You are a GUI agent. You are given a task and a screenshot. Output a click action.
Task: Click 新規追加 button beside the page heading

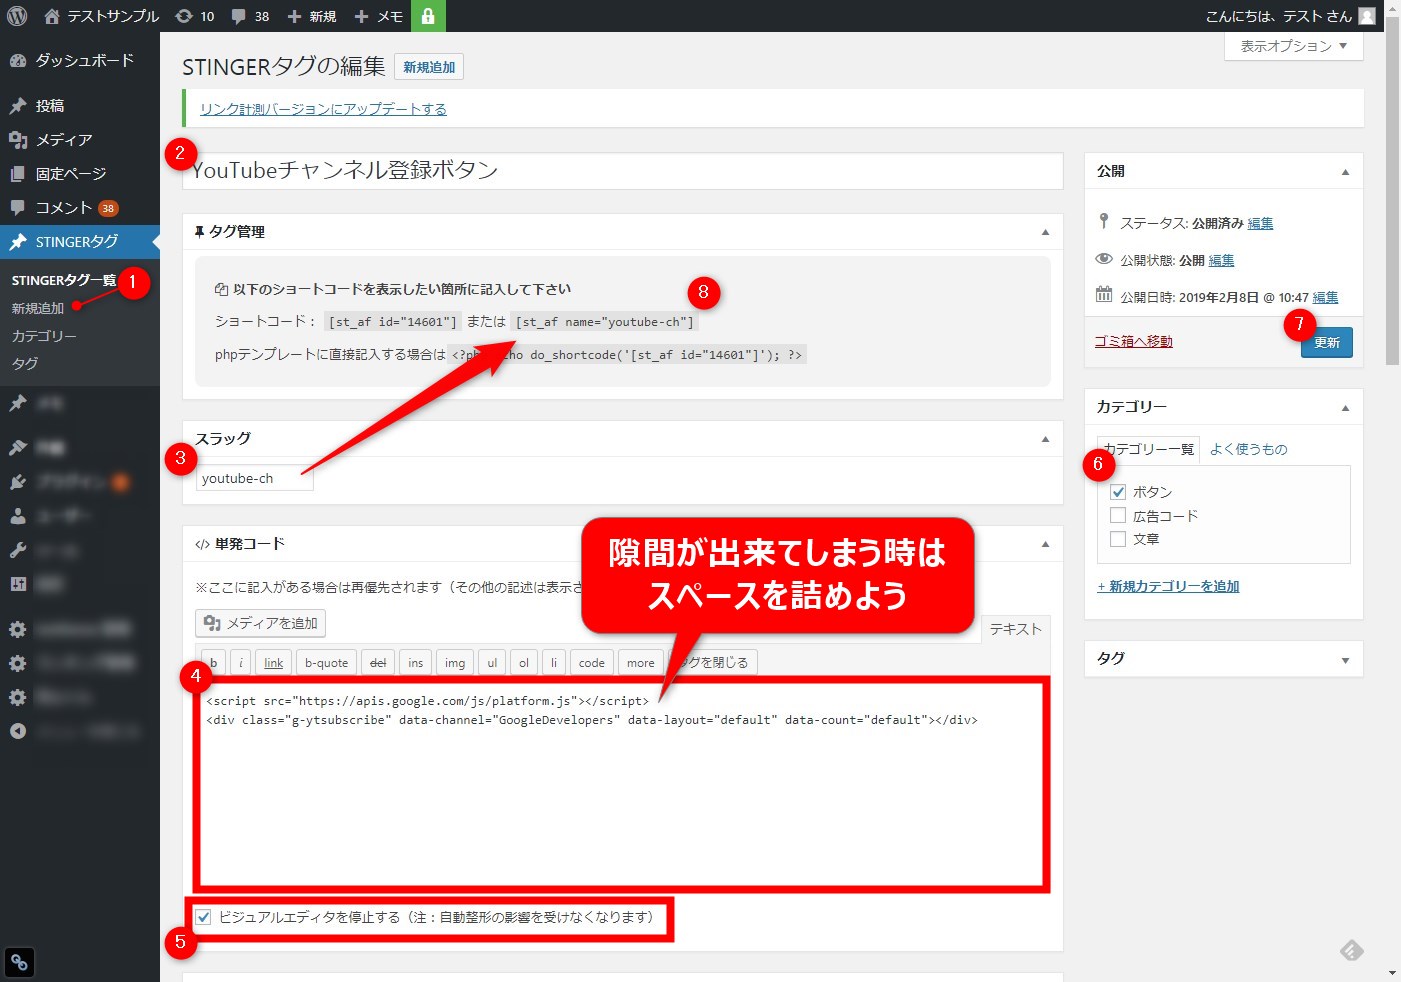(x=429, y=67)
